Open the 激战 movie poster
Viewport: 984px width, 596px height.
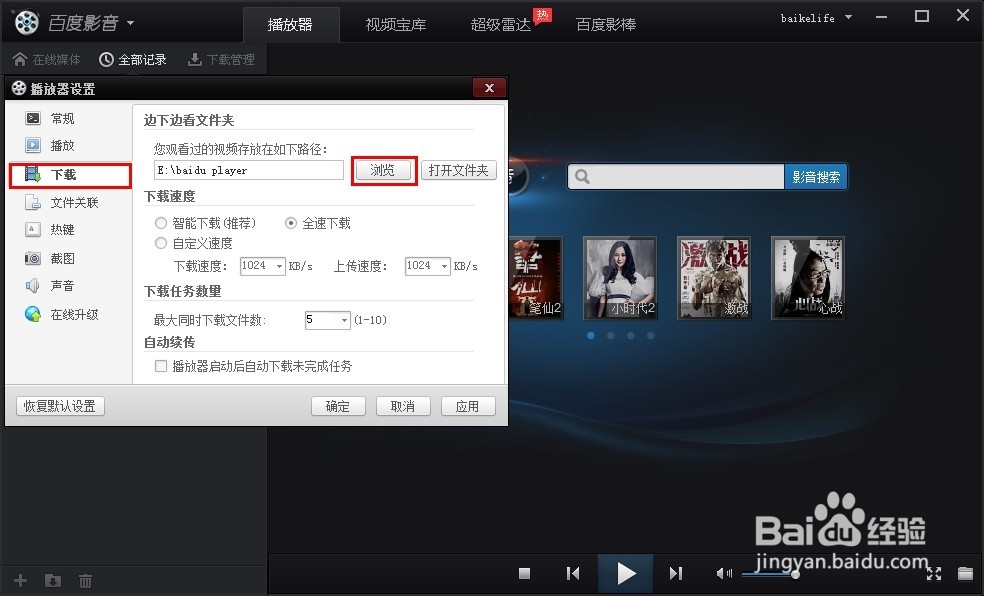pyautogui.click(x=714, y=278)
